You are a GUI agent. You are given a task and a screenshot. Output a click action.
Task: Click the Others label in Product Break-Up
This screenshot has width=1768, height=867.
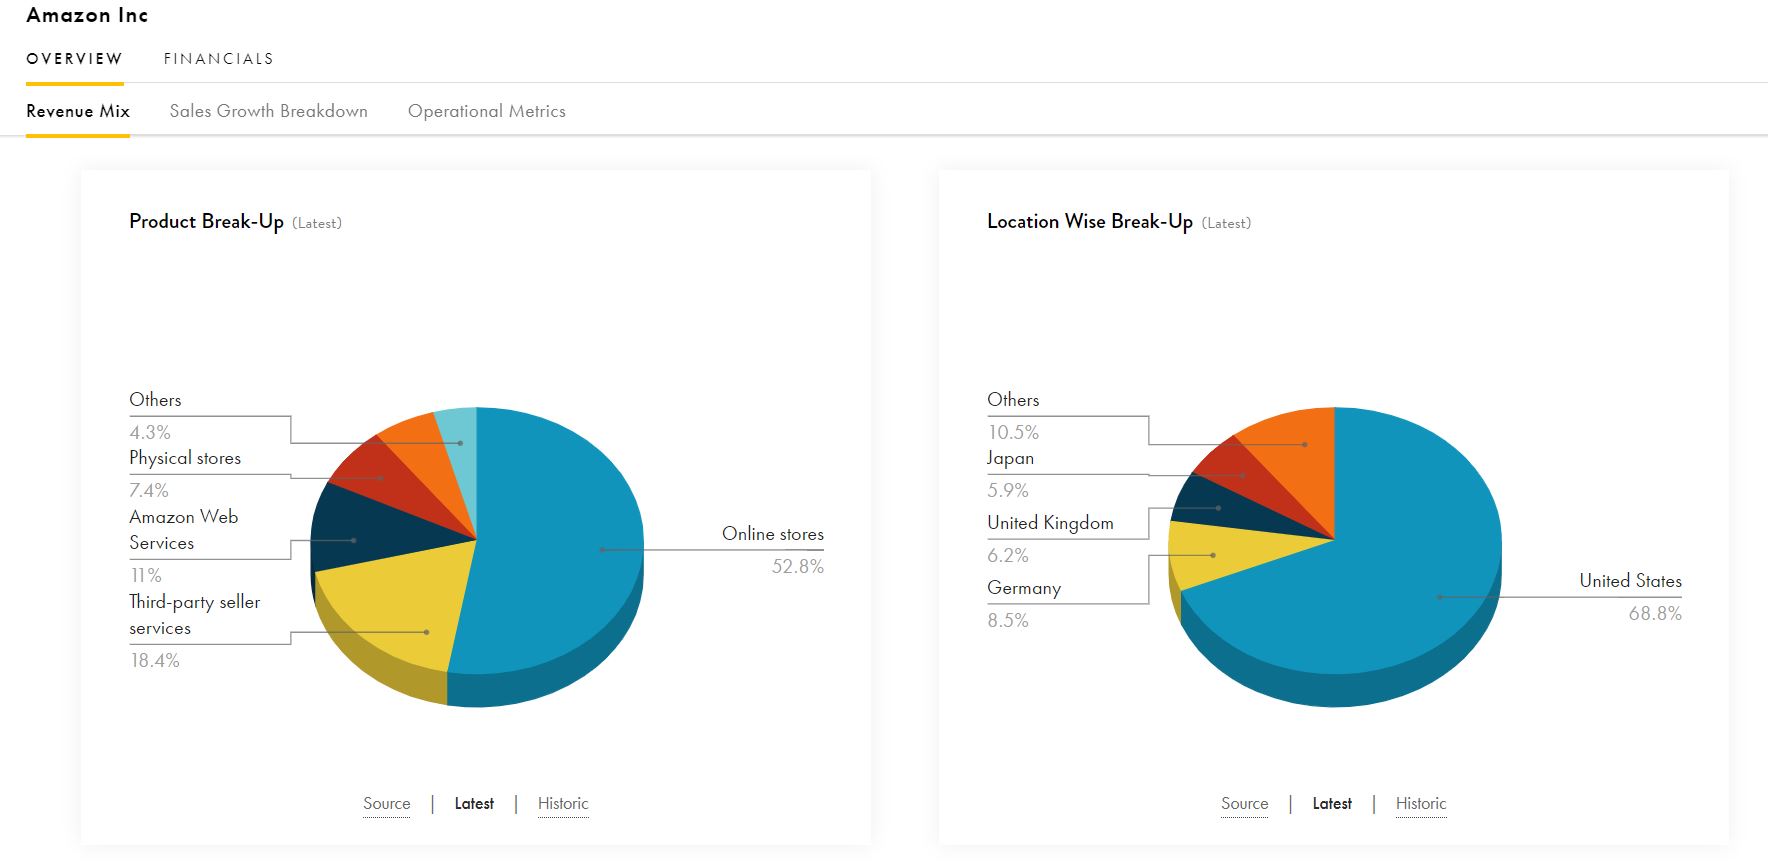155,400
